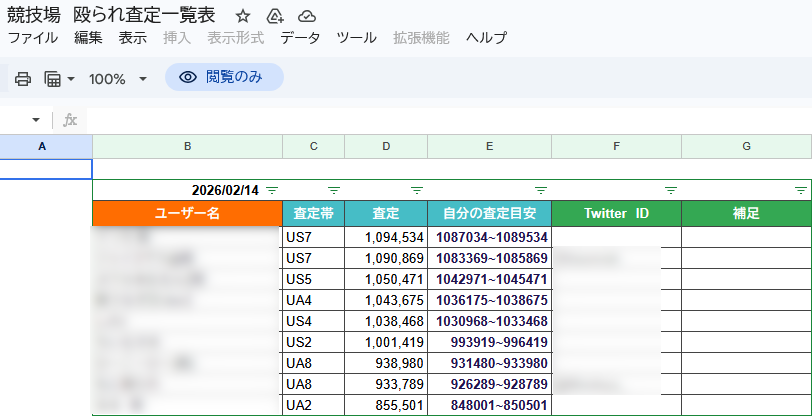Check the cloud document status icon
Image resolution: width=812 pixels, height=420 pixels.
307,16
